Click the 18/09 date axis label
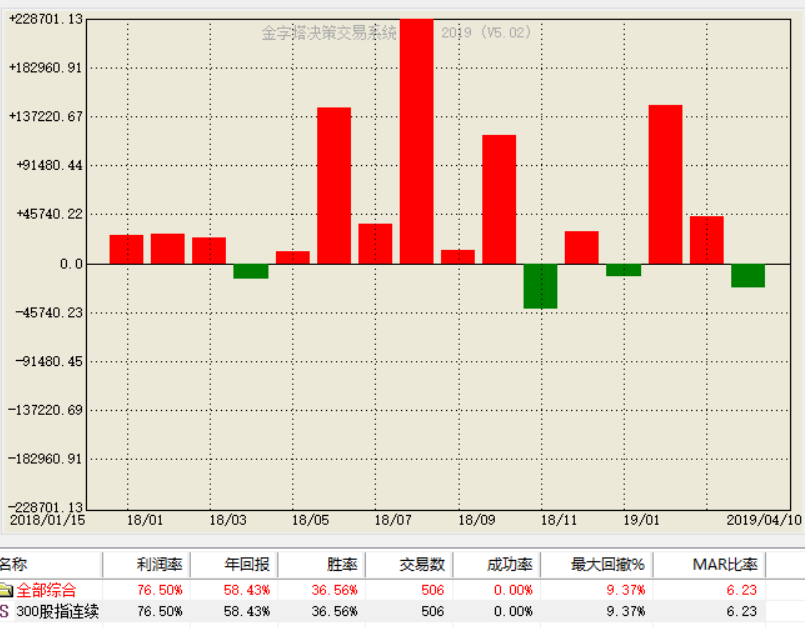This screenshot has height=628, width=805. 476,520
